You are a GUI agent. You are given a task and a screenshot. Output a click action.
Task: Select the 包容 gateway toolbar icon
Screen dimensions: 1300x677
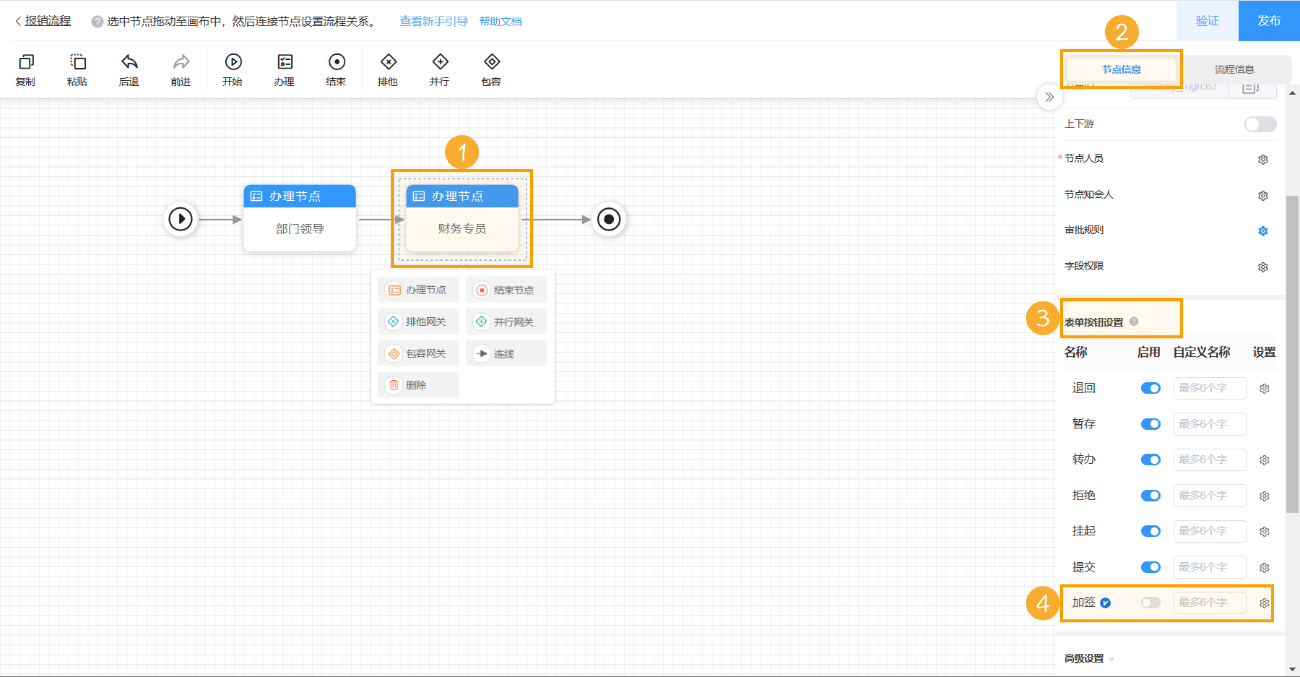491,62
